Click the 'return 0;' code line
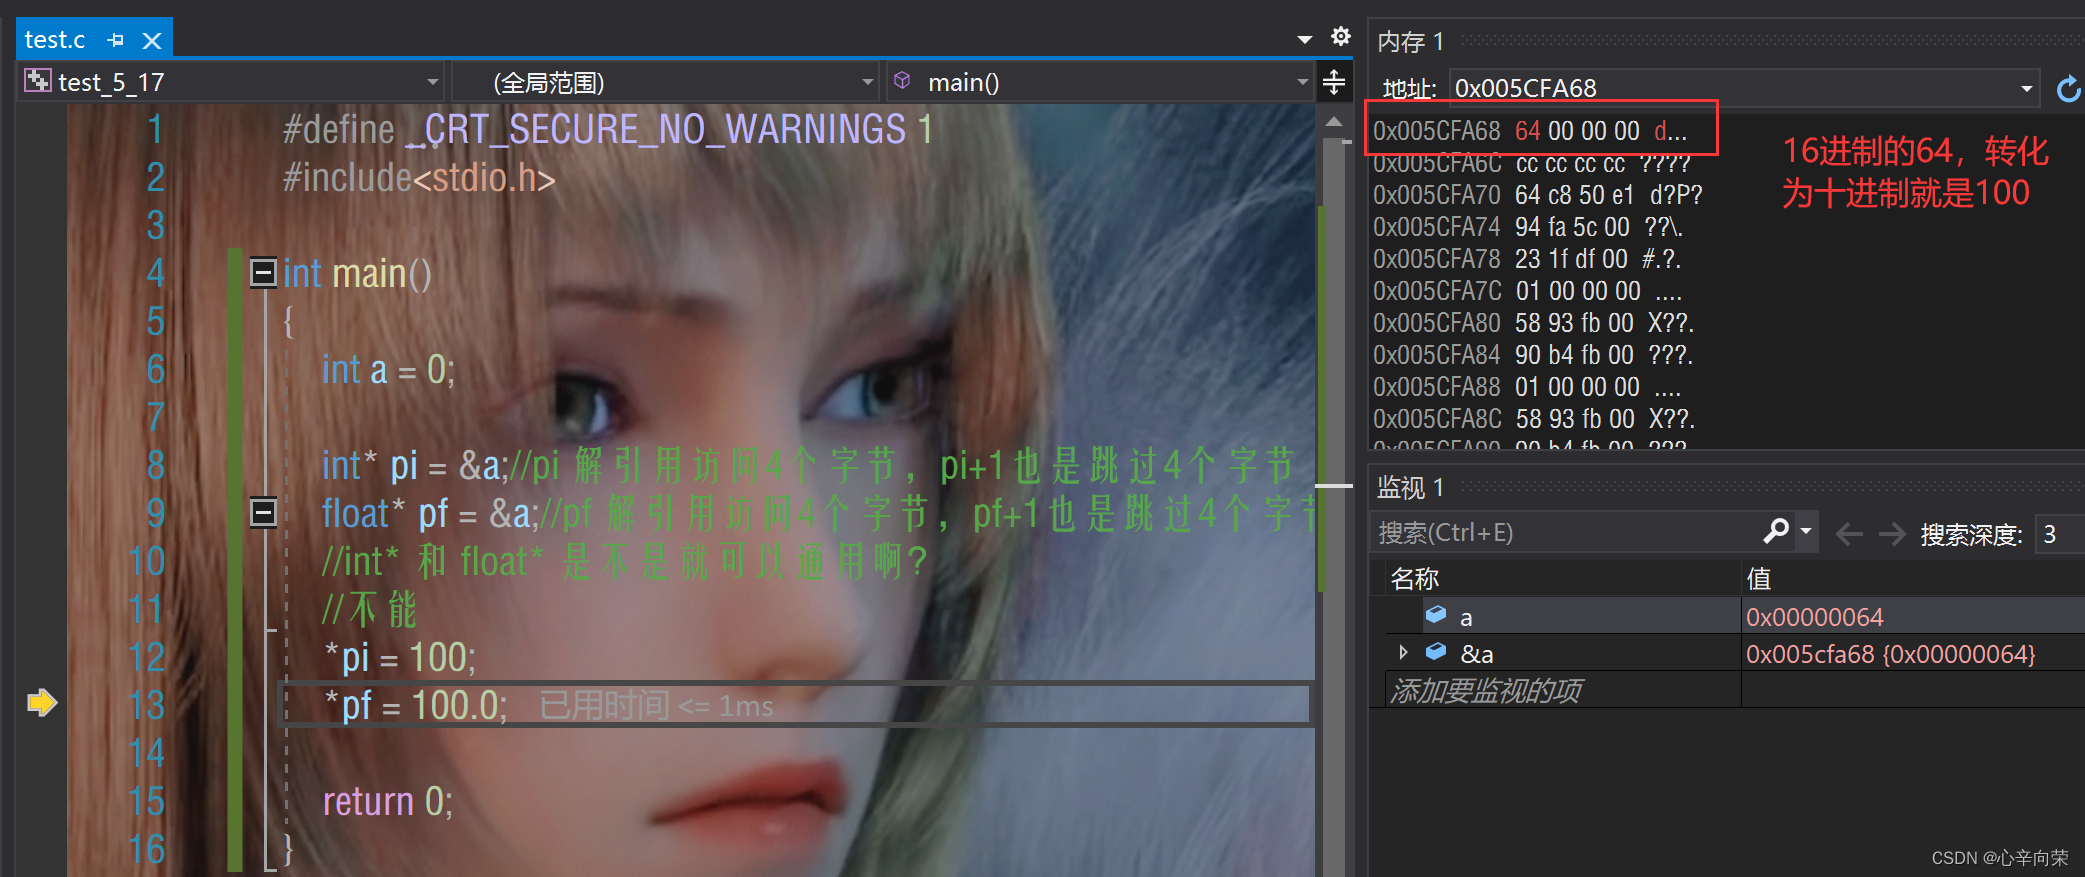Viewport: 2085px width, 877px height. (388, 802)
